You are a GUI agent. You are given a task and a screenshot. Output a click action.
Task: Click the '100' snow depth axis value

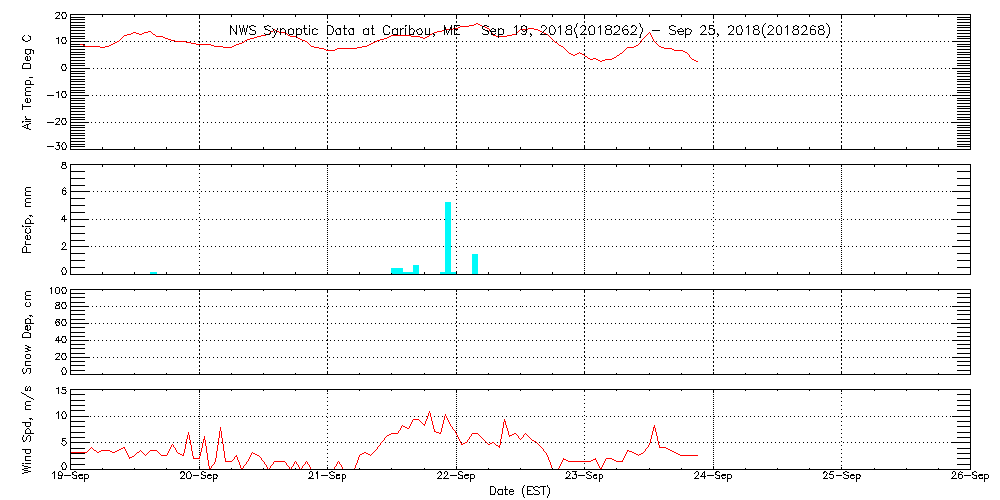tap(59, 291)
